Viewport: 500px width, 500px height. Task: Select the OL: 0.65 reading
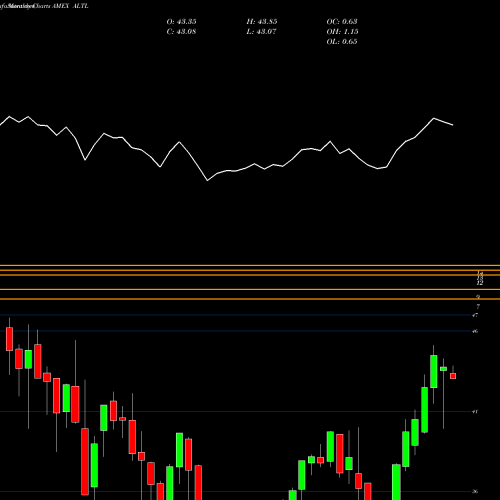click(342, 42)
